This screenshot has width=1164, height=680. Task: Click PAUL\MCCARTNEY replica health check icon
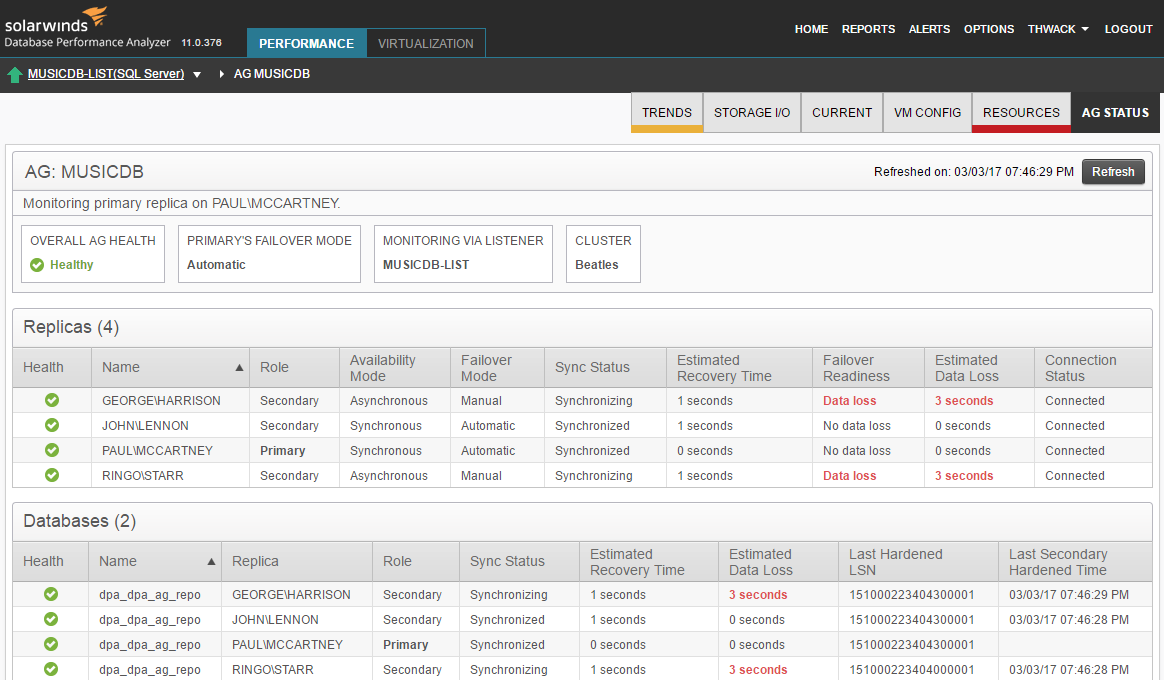click(x=52, y=450)
